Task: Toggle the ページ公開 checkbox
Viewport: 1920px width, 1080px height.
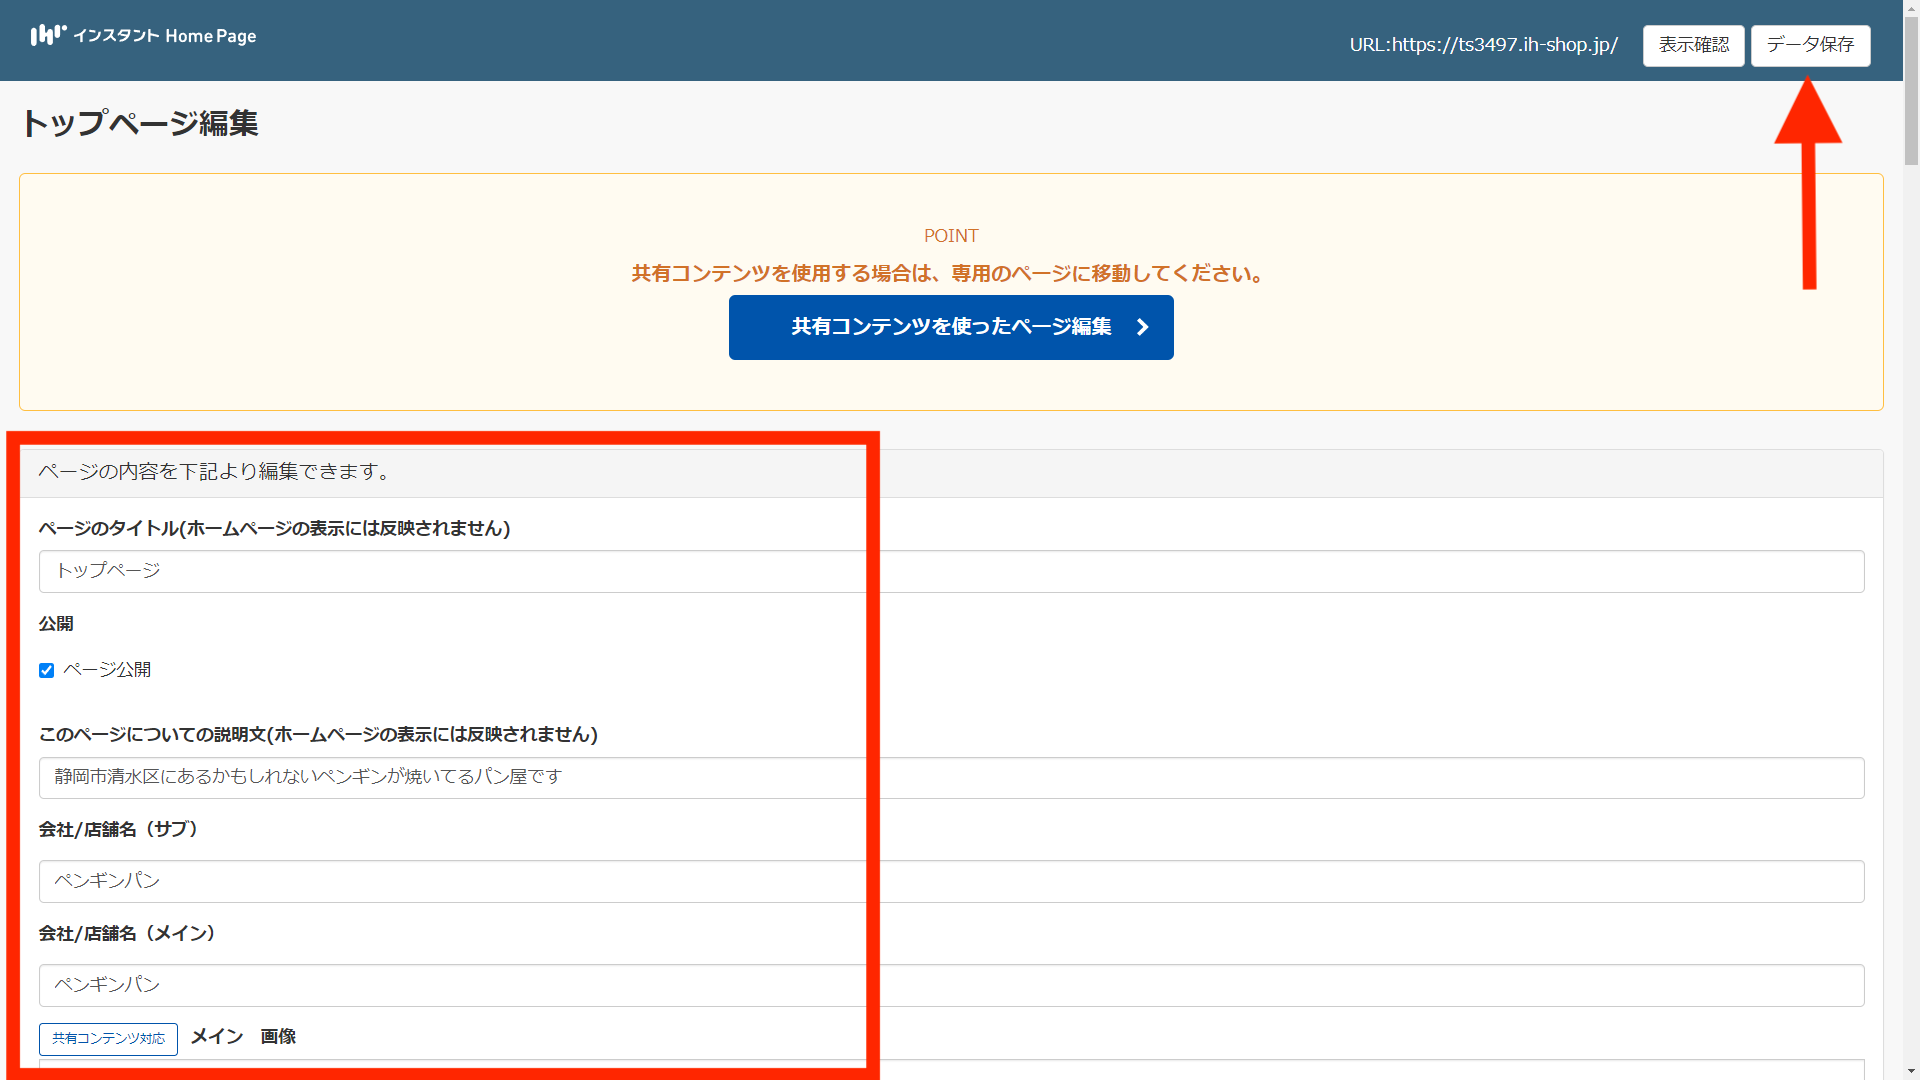Action: click(46, 671)
